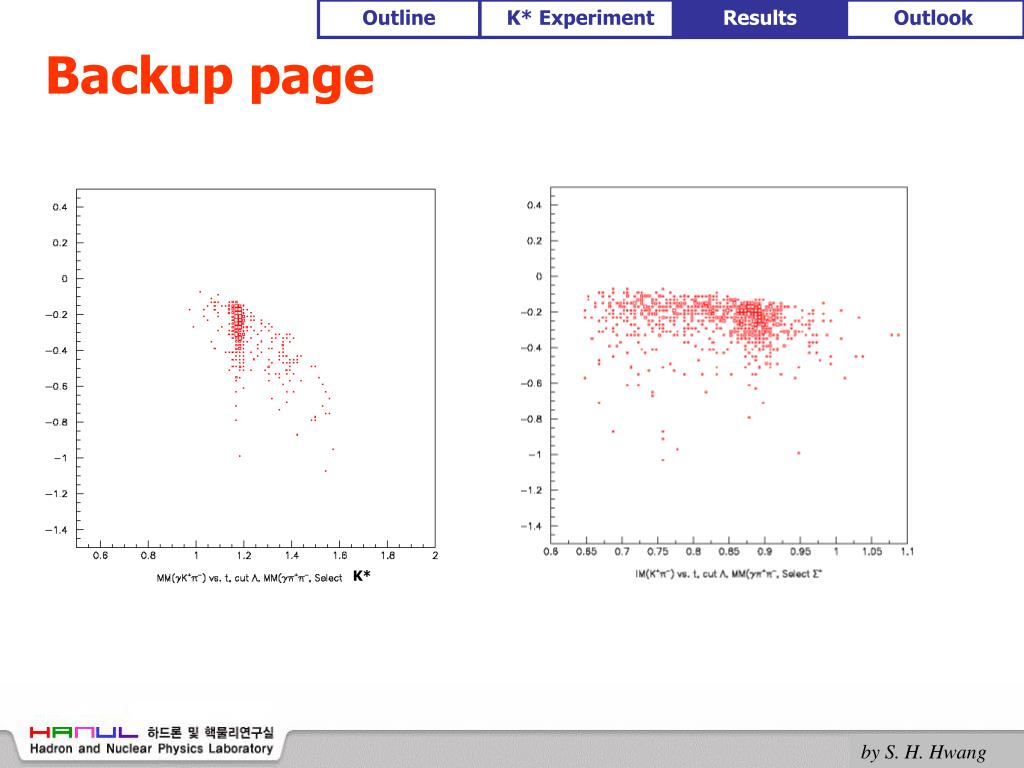Click x-axis value 1.05 on right plot
This screenshot has width=1024, height=768.
pyautogui.click(x=872, y=552)
